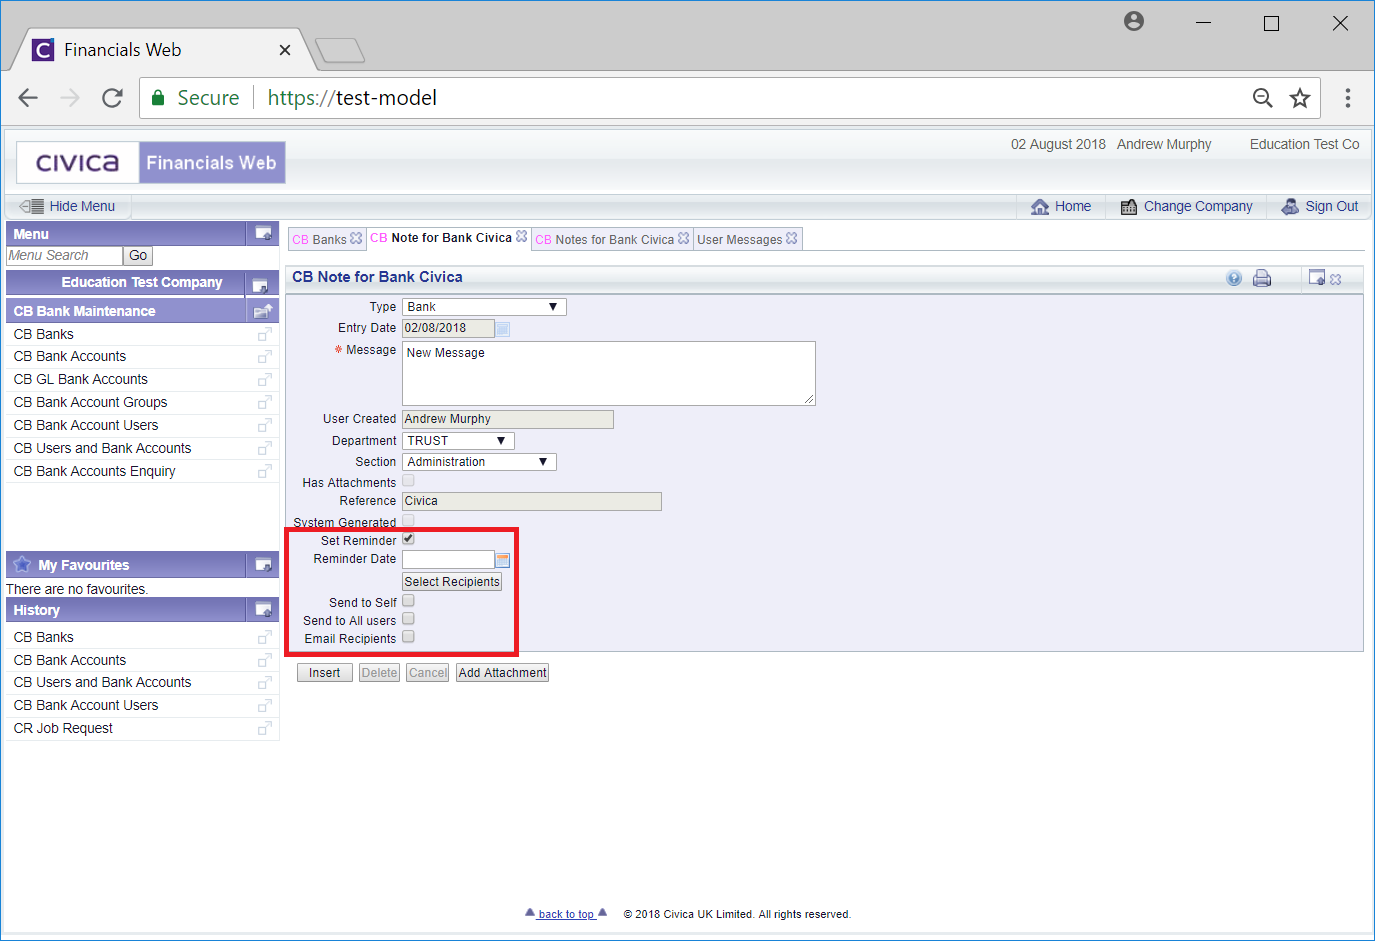Open CB Bank Account Groups new-window icon
This screenshot has height=941, width=1375.
264,403
